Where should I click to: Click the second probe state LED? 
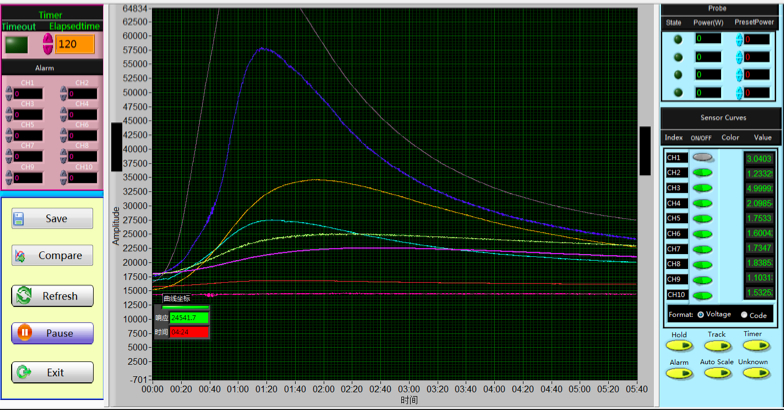(678, 57)
